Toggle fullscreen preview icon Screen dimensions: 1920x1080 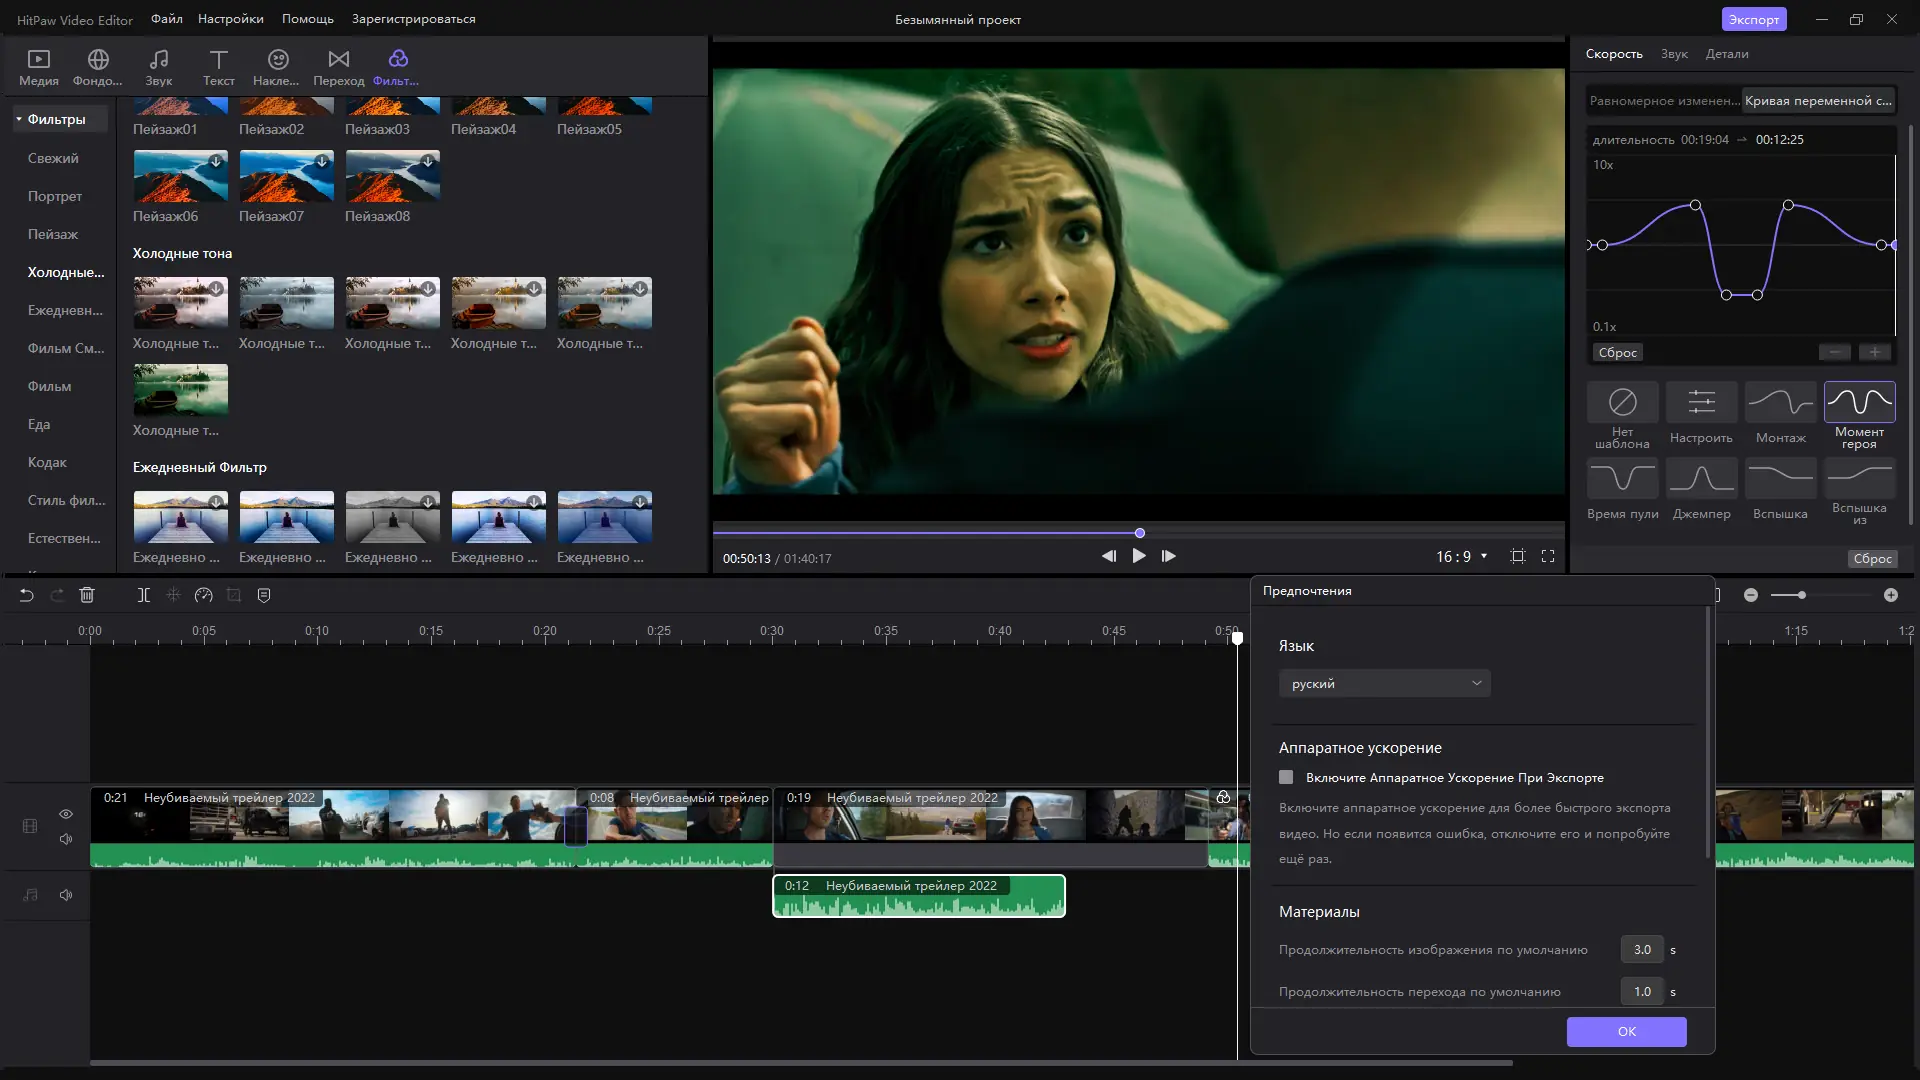click(1548, 557)
